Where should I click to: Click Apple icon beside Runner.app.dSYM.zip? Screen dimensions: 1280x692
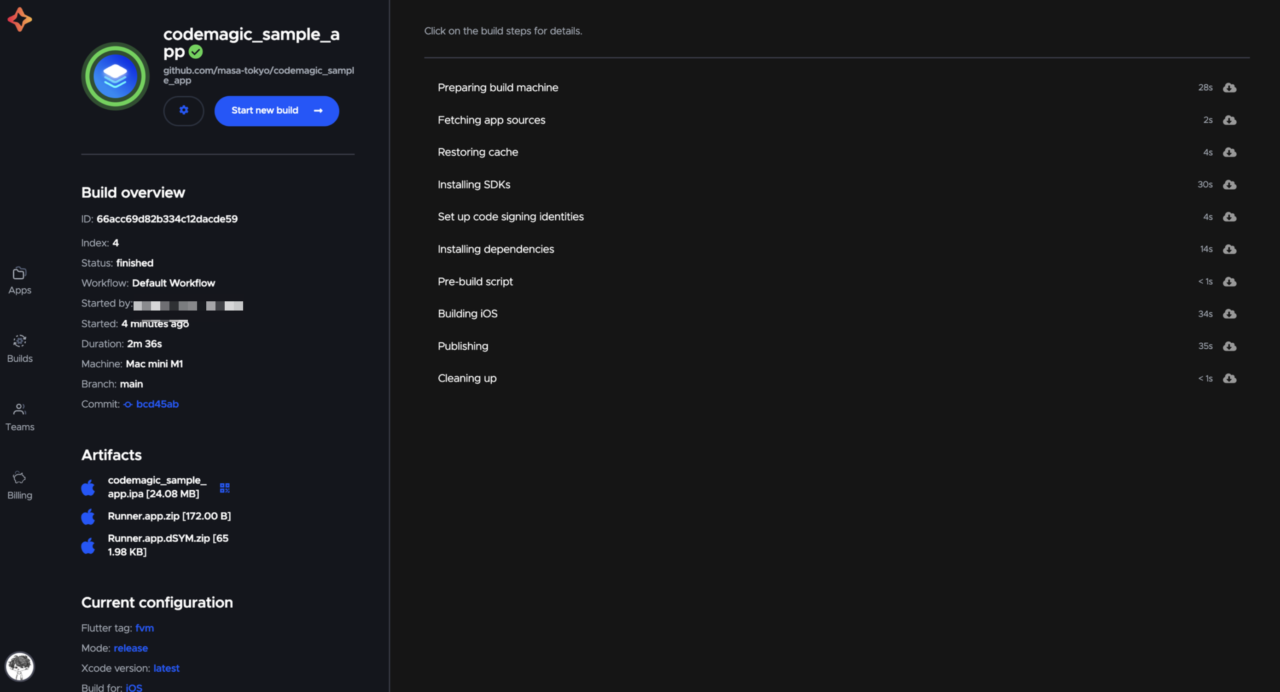click(88, 546)
